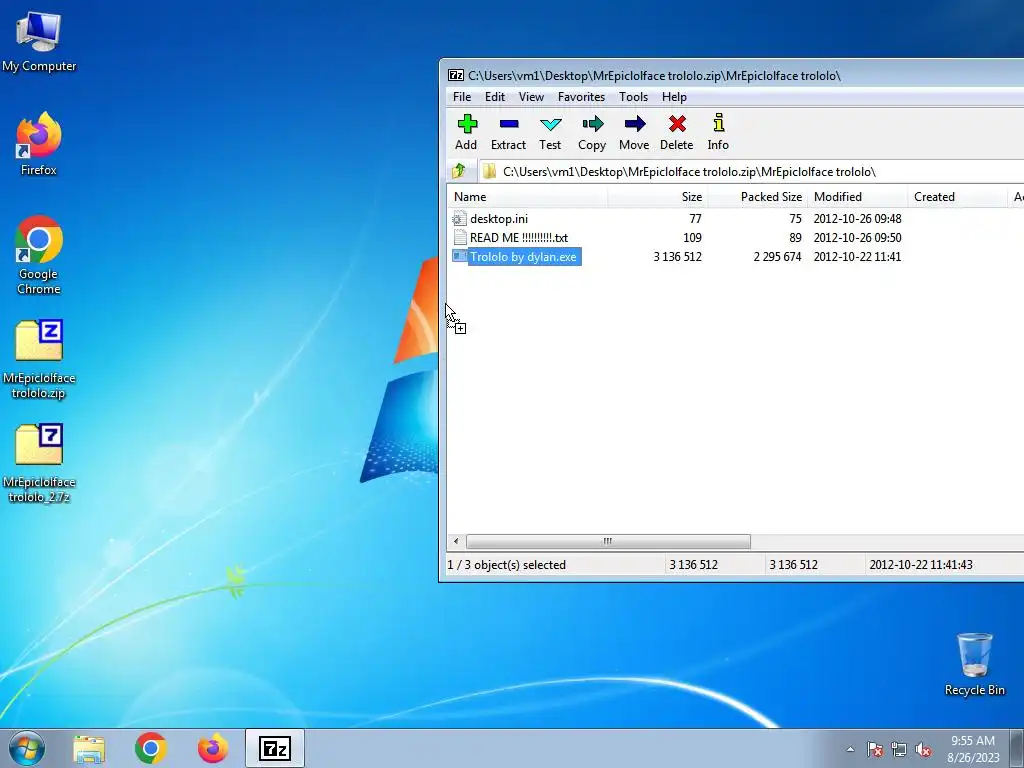1024x768 pixels.
Task: Open the File menu
Action: click(462, 97)
